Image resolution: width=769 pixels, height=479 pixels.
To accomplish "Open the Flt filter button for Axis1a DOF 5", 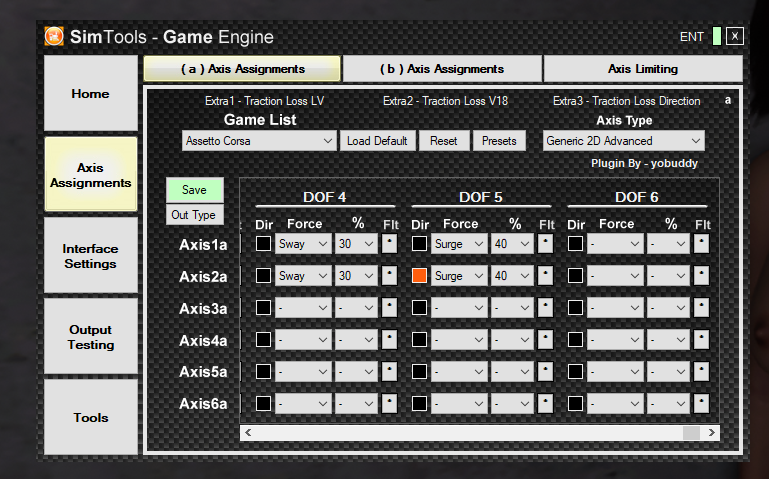I will pos(545,244).
